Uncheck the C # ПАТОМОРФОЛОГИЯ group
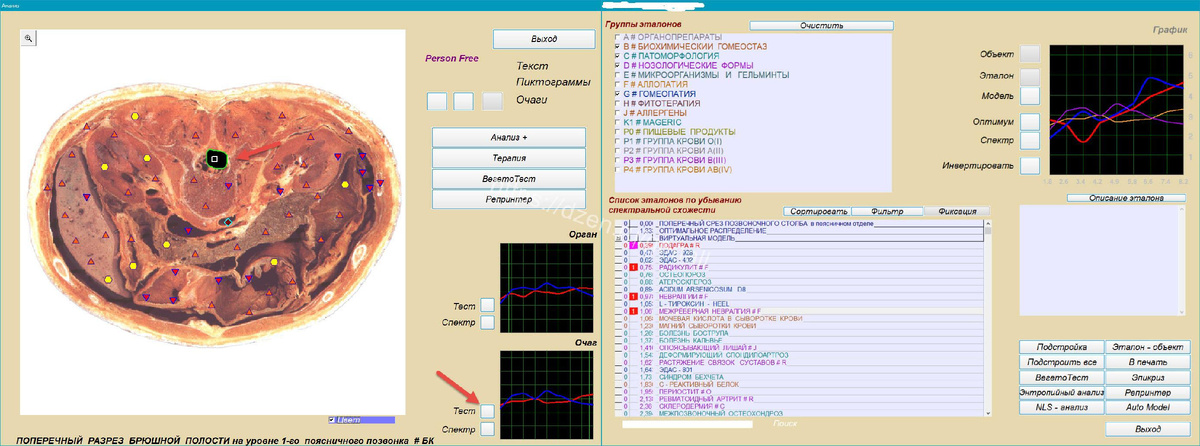Image resolution: width=1200 pixels, height=446 pixels. coord(617,56)
